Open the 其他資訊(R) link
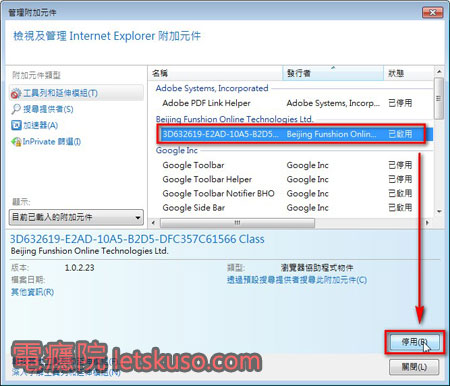The image size is (450, 386). pyautogui.click(x=32, y=292)
